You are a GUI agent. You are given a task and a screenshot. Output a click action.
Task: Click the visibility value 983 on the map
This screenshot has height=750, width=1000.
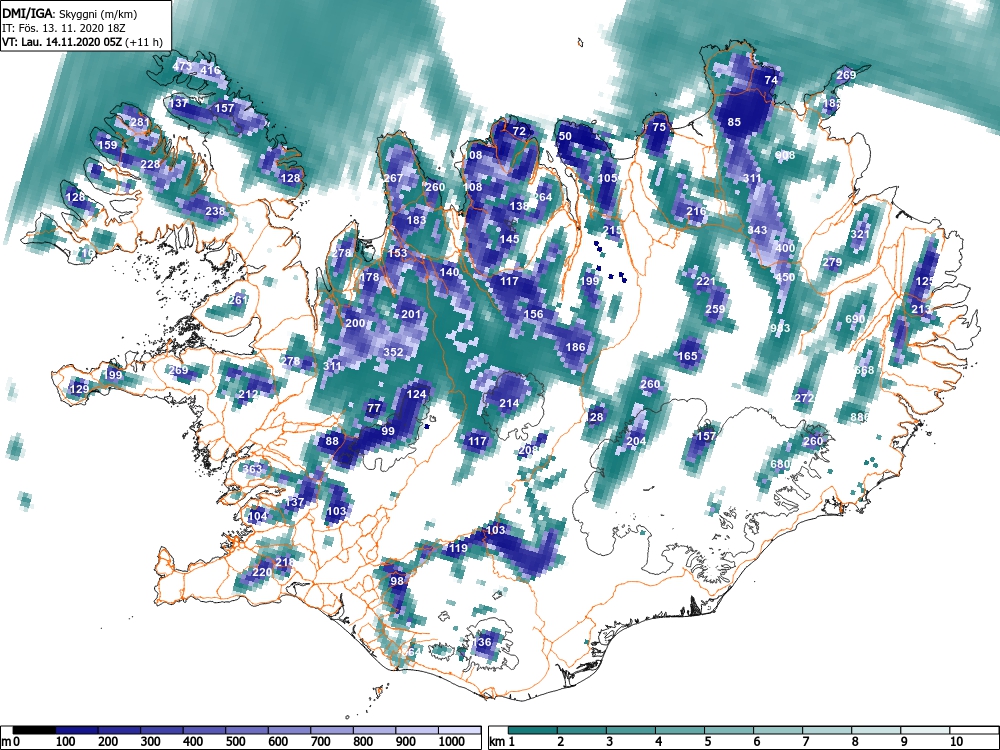(779, 328)
